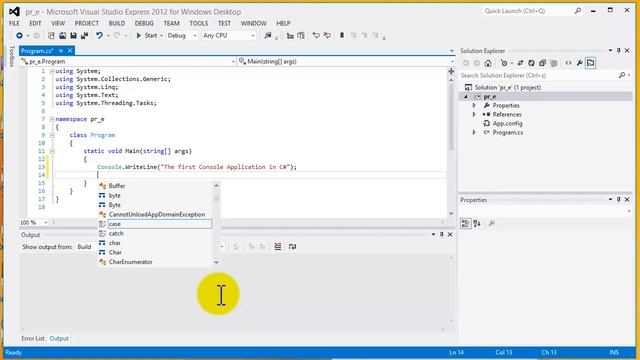The width and height of the screenshot is (640, 360).
Task: Click the Save Program.cs disk icon
Action: (x=73, y=36)
